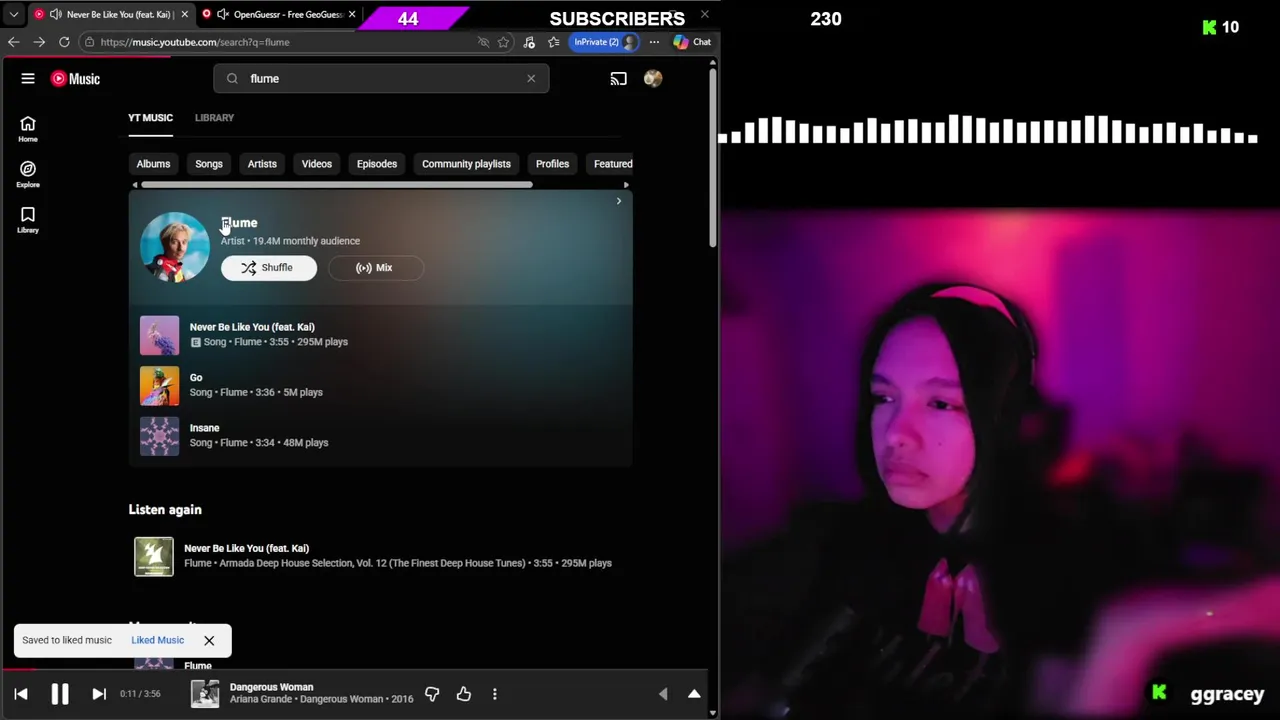Shuffle Flume's music
1280x720 pixels.
tap(269, 268)
